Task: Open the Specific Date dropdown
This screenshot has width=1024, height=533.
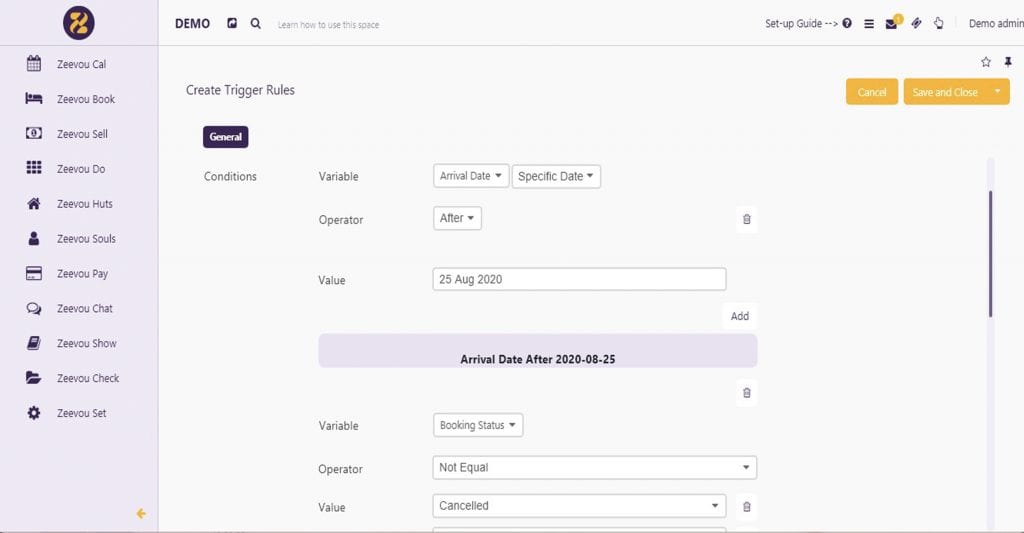Action: pyautogui.click(x=556, y=176)
